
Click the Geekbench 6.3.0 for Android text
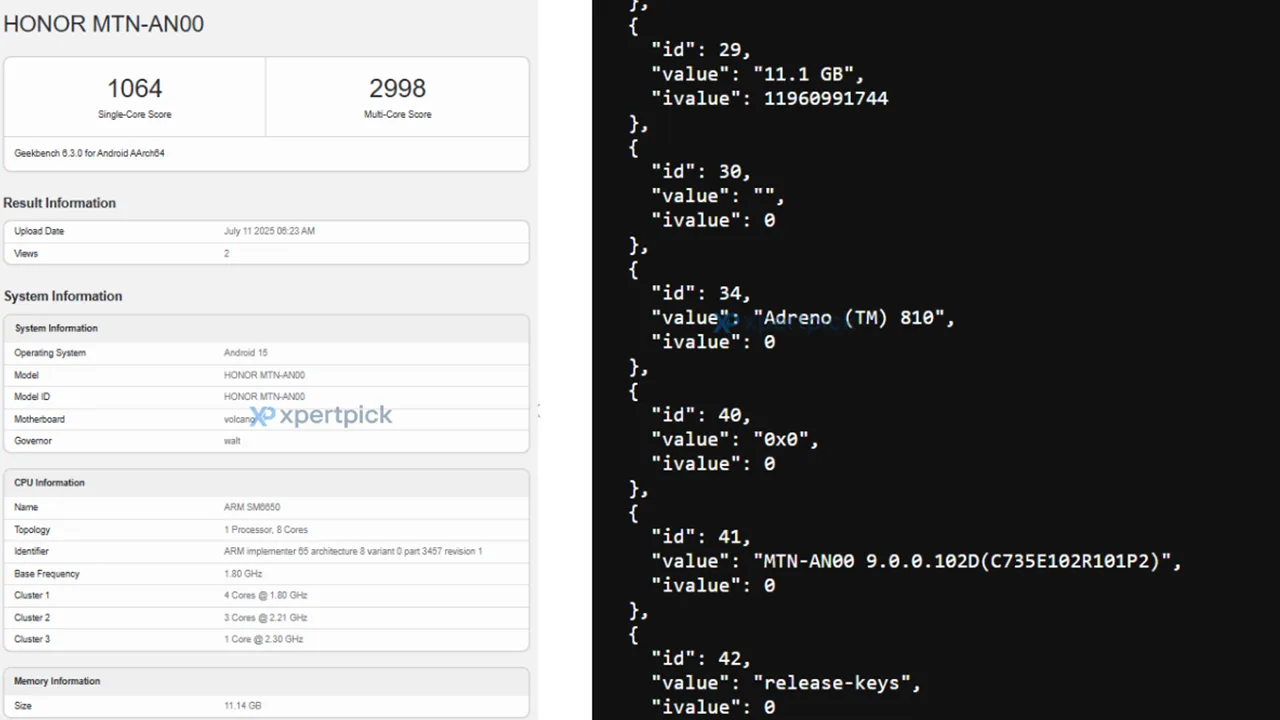89,154
